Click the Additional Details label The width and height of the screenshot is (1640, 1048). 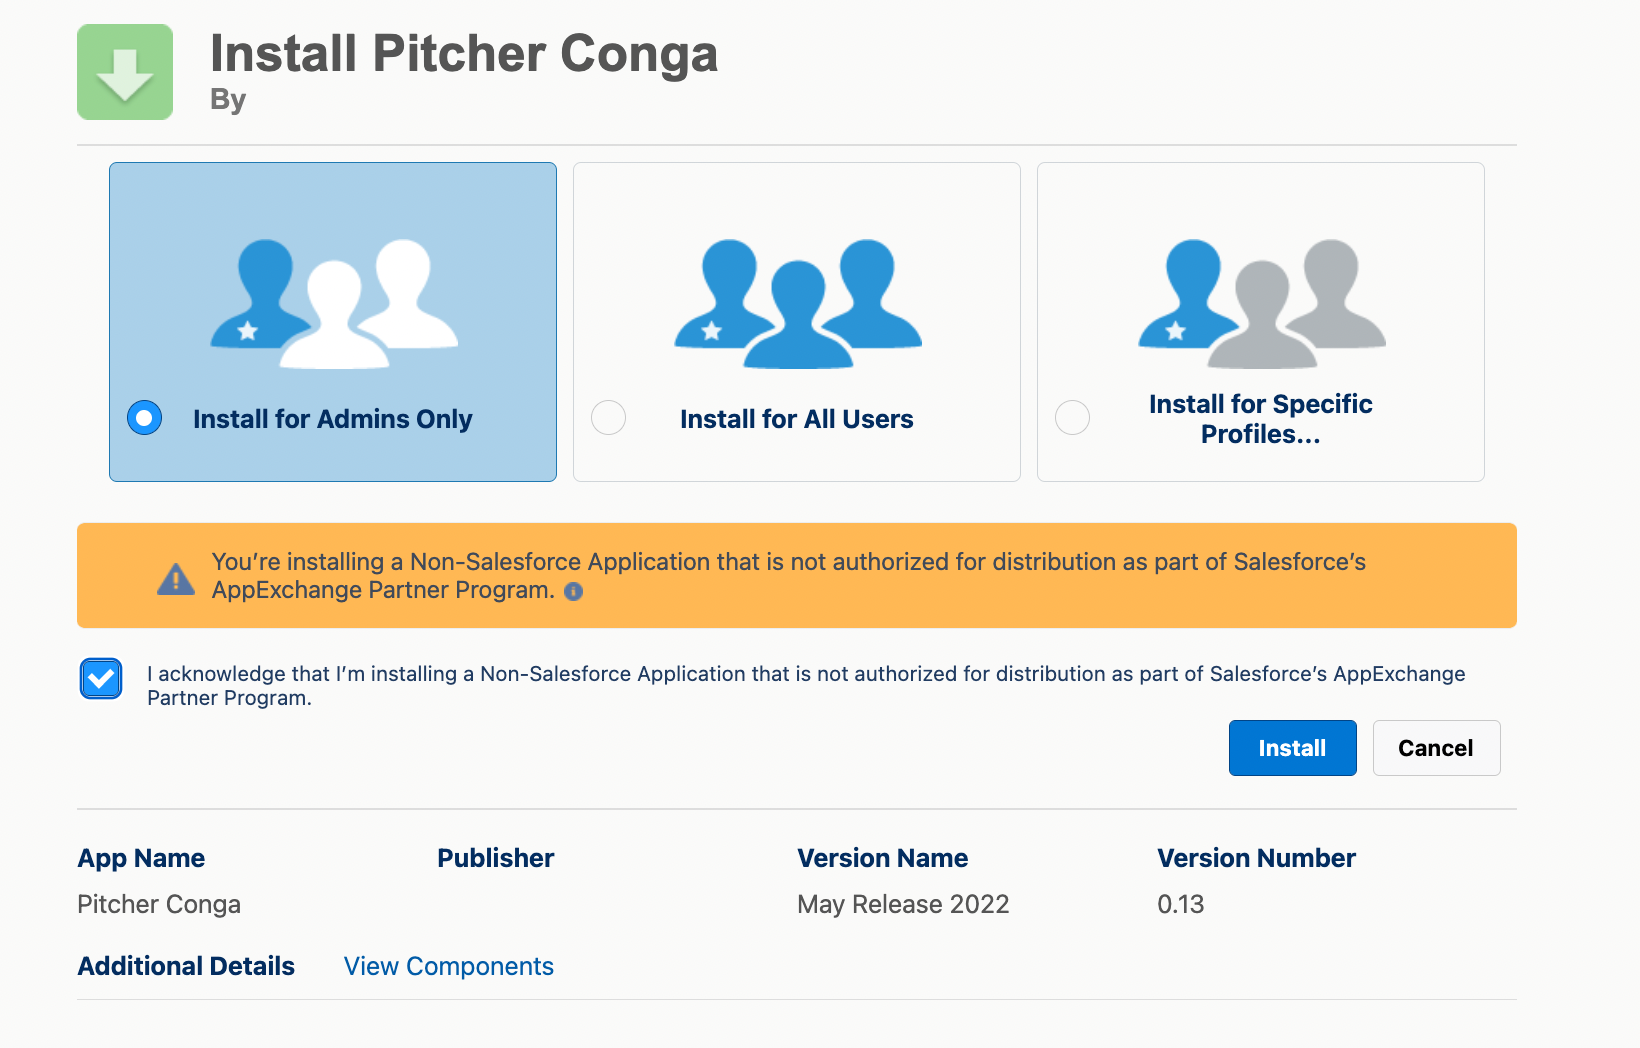pos(185,966)
